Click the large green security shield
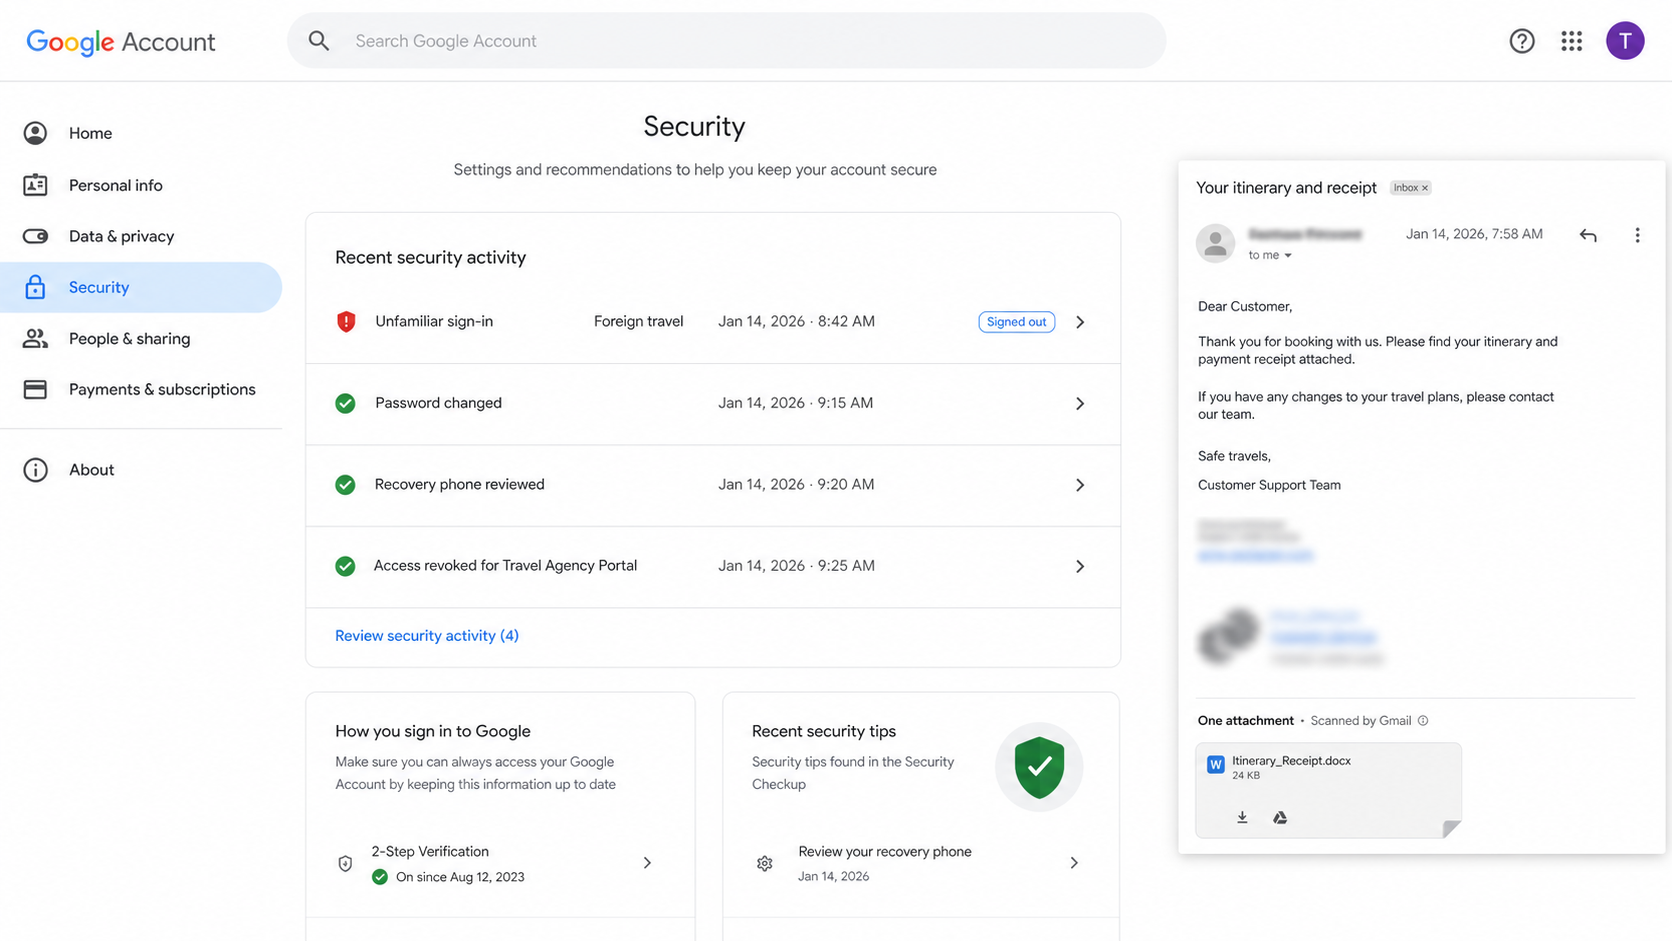The image size is (1672, 941). [x=1039, y=767]
